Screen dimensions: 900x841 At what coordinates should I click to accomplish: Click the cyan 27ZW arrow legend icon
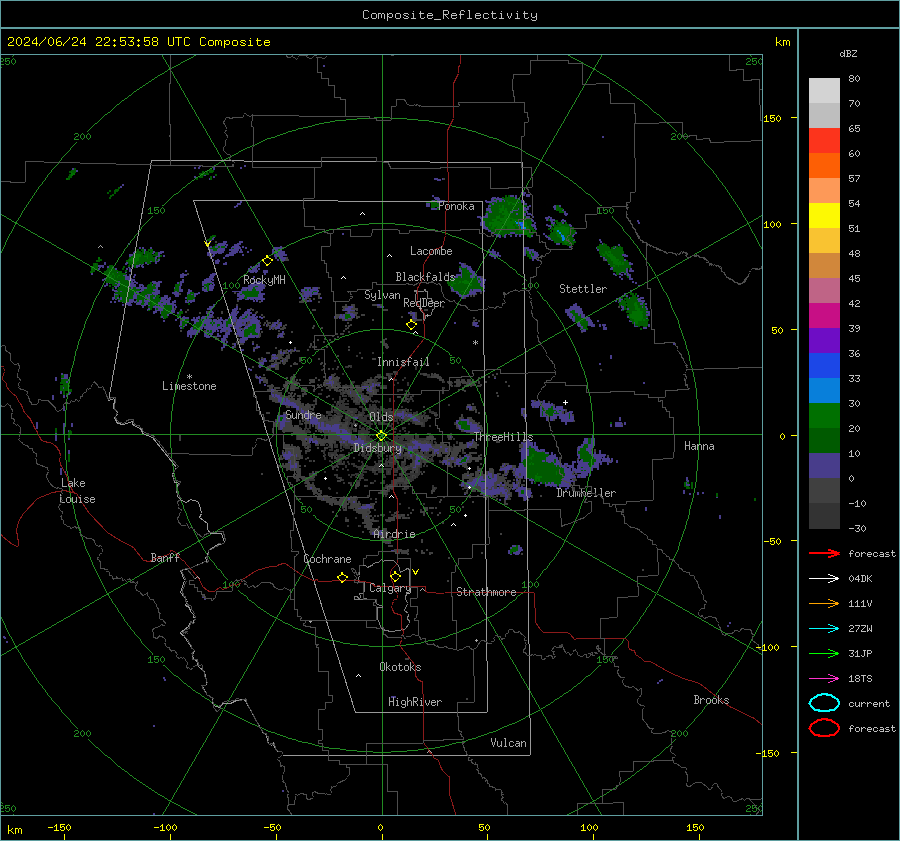[x=824, y=629]
